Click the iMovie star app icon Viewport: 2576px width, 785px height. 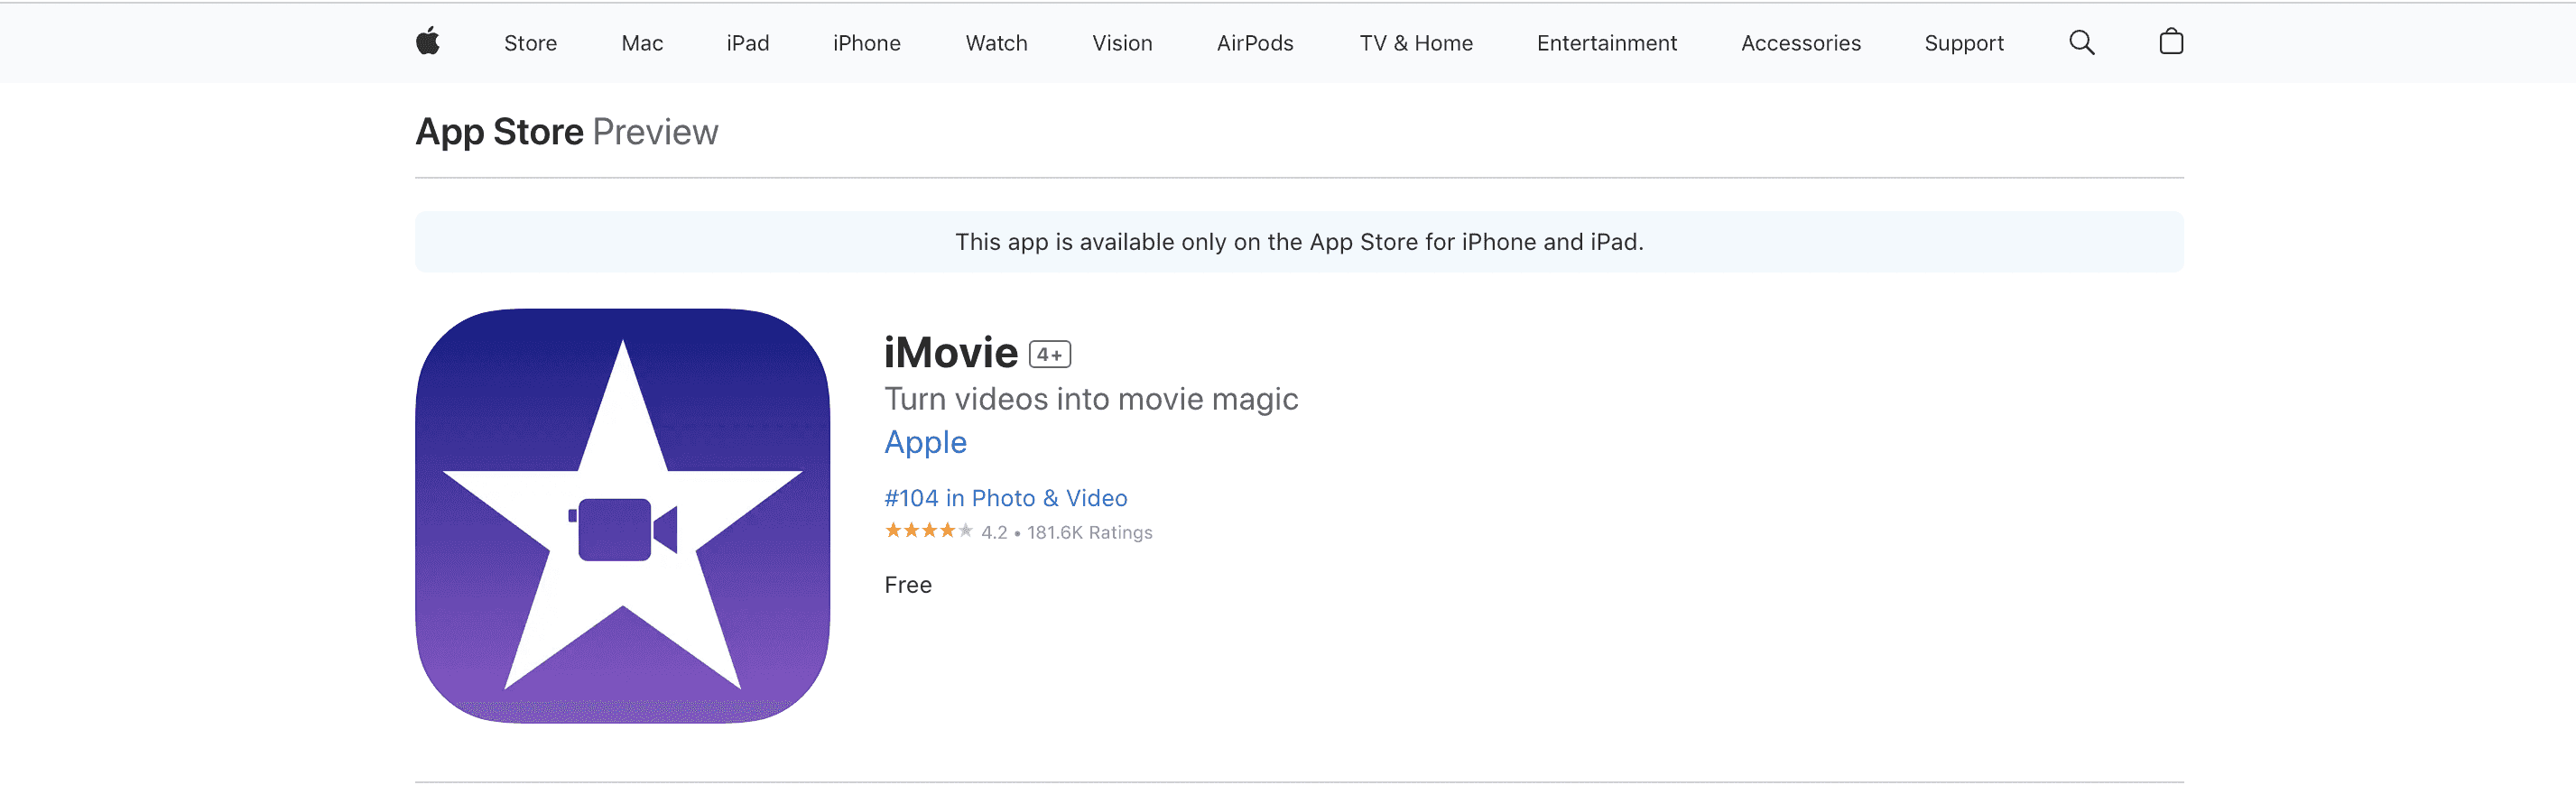click(622, 516)
